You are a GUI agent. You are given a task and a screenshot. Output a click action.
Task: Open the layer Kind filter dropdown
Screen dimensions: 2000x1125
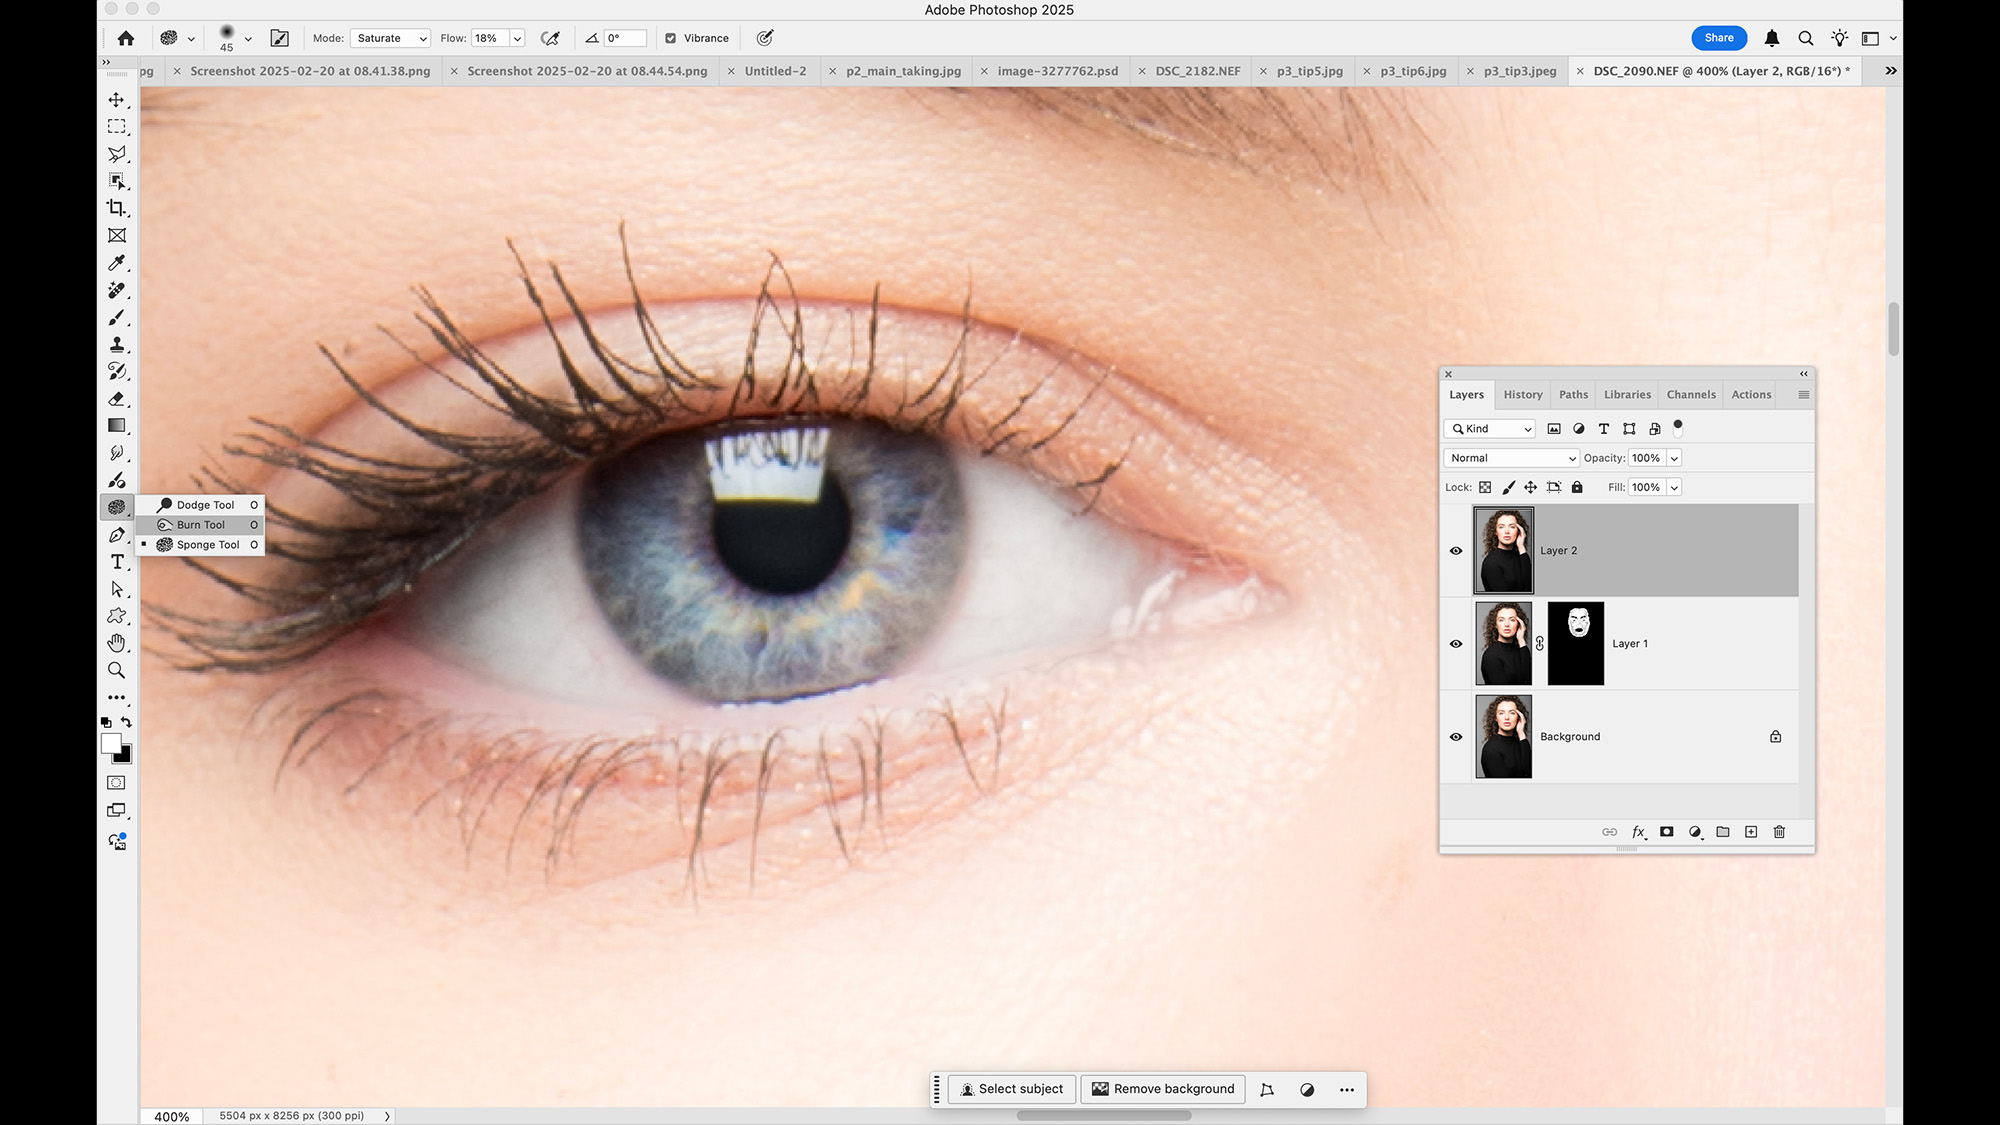[x=1490, y=429]
